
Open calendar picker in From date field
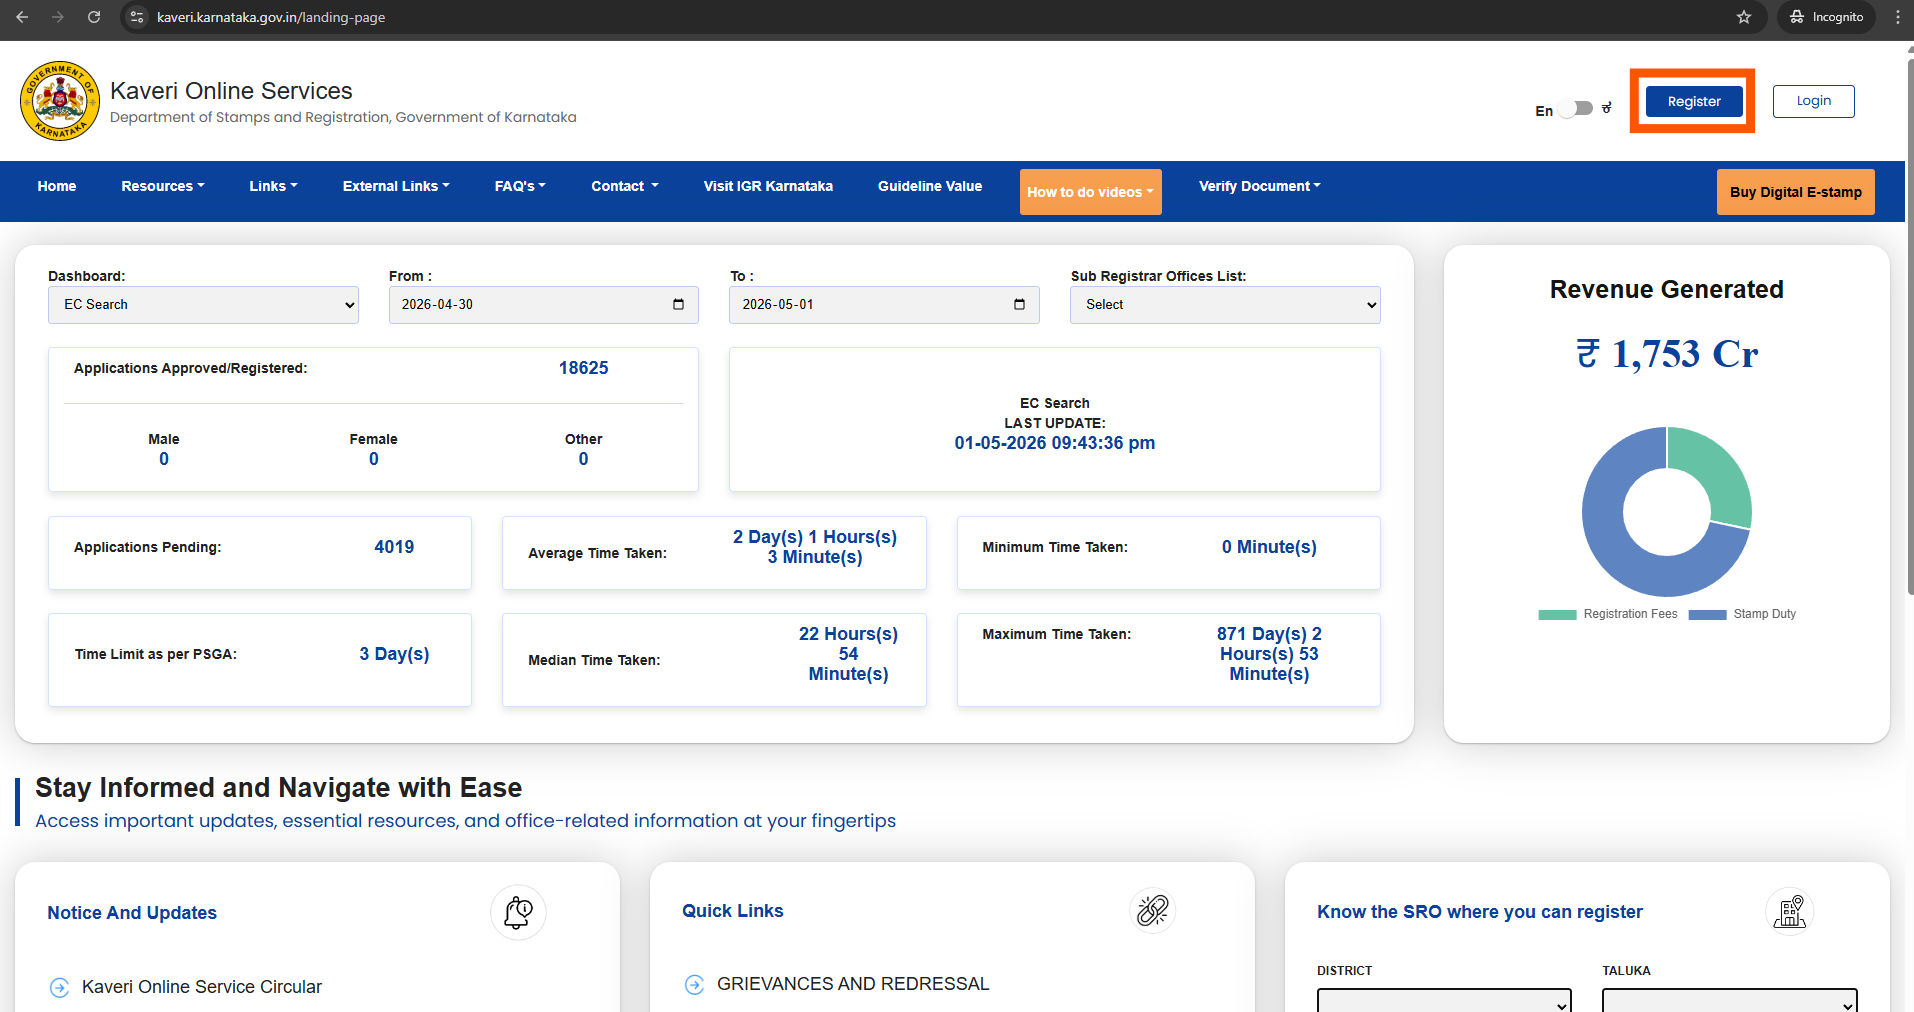point(678,304)
